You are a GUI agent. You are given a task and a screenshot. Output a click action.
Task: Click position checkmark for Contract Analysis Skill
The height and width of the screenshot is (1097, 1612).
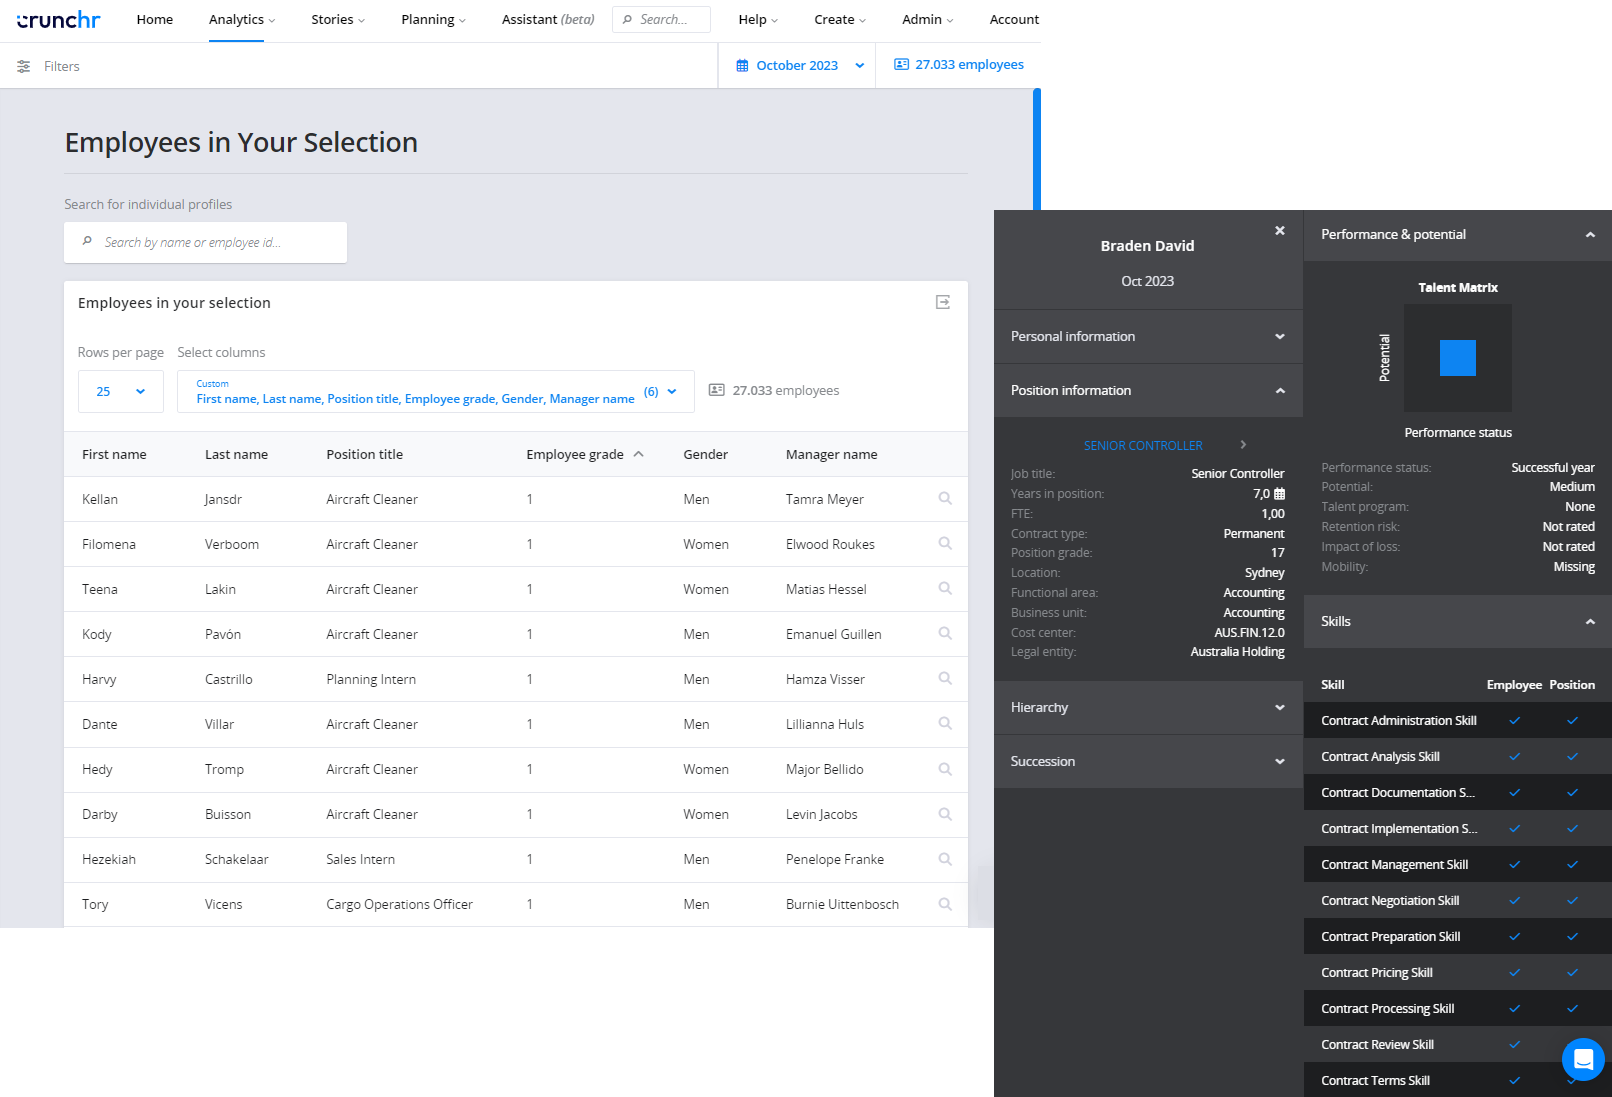1572,757
